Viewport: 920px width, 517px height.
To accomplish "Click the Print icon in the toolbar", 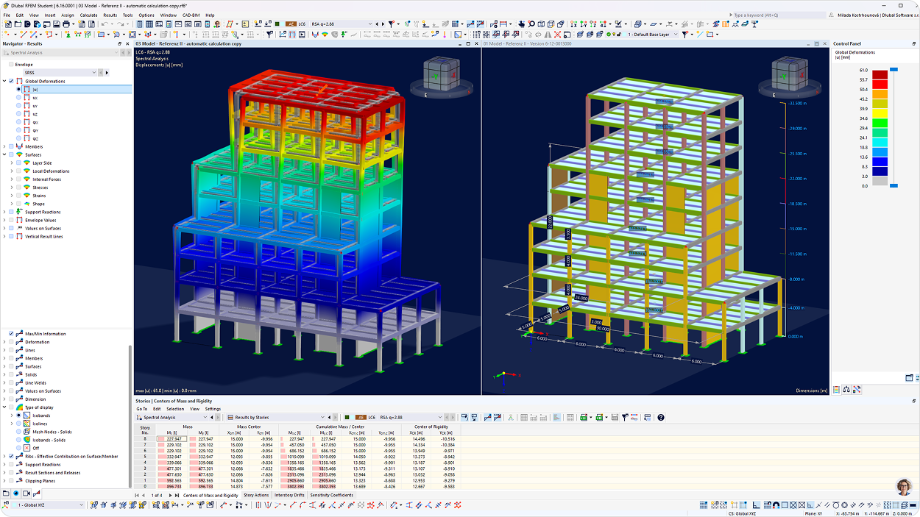I will tap(66, 24).
